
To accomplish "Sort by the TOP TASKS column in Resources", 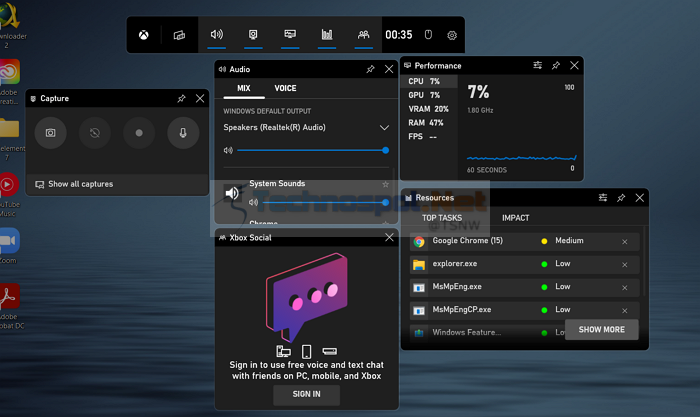I will tap(442, 218).
